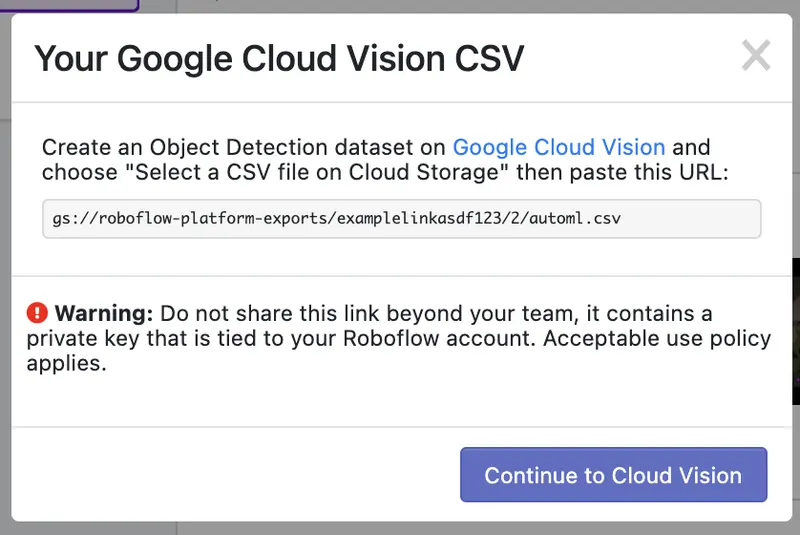
Task: Close the Google Cloud Vision CSV dialog
Action: [756, 56]
